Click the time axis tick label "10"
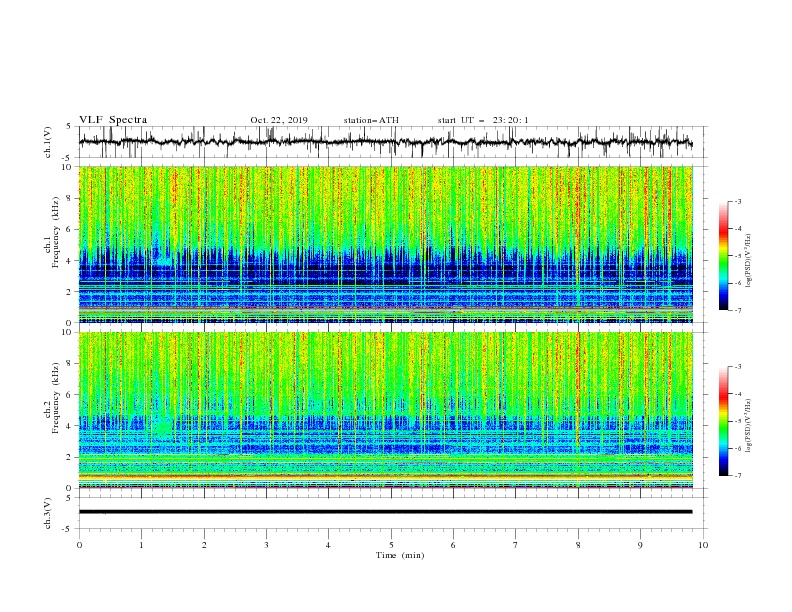792x612 pixels. pos(703,545)
